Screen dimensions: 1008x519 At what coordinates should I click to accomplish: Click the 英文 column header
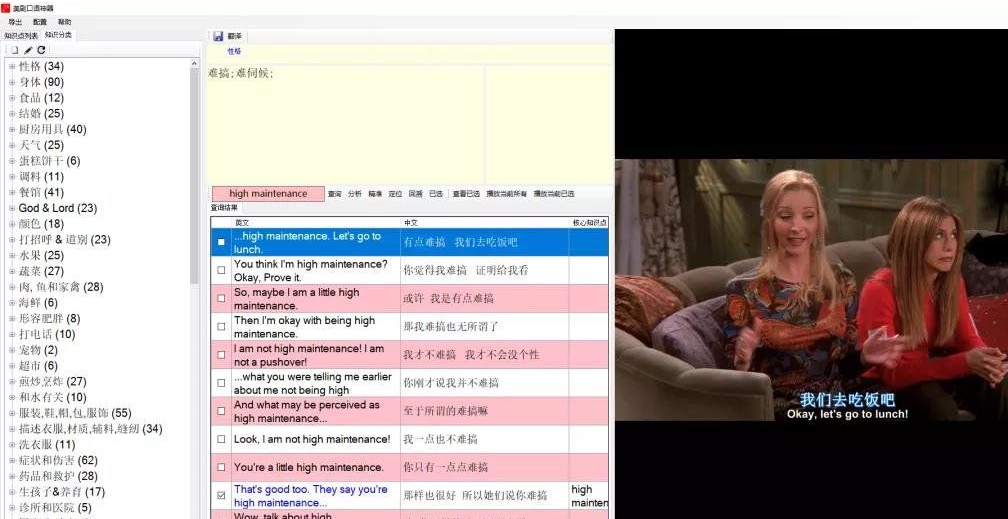coord(316,223)
